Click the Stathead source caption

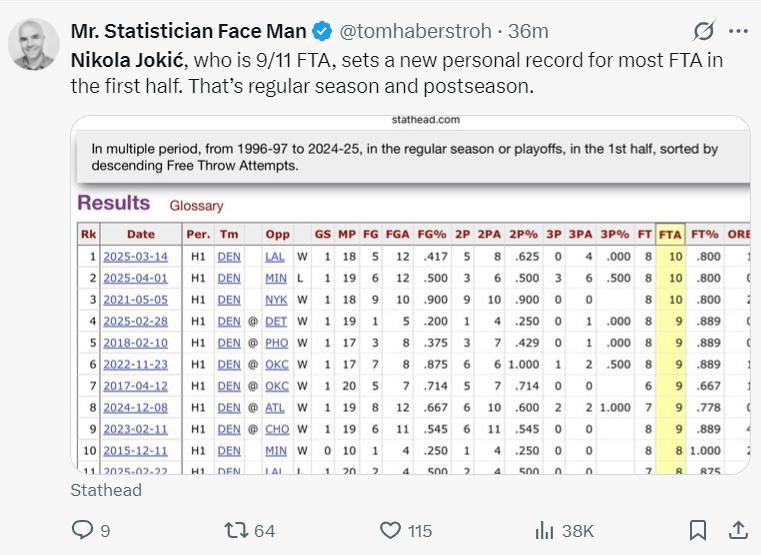click(106, 490)
